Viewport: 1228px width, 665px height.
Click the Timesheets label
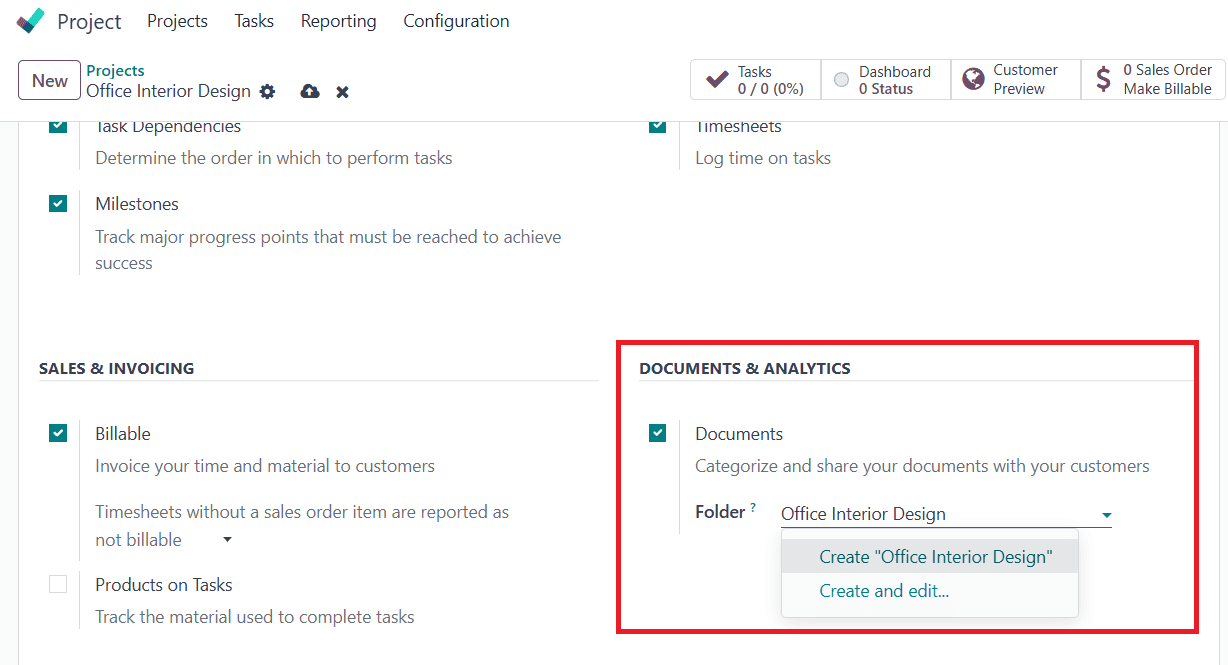pos(739,127)
